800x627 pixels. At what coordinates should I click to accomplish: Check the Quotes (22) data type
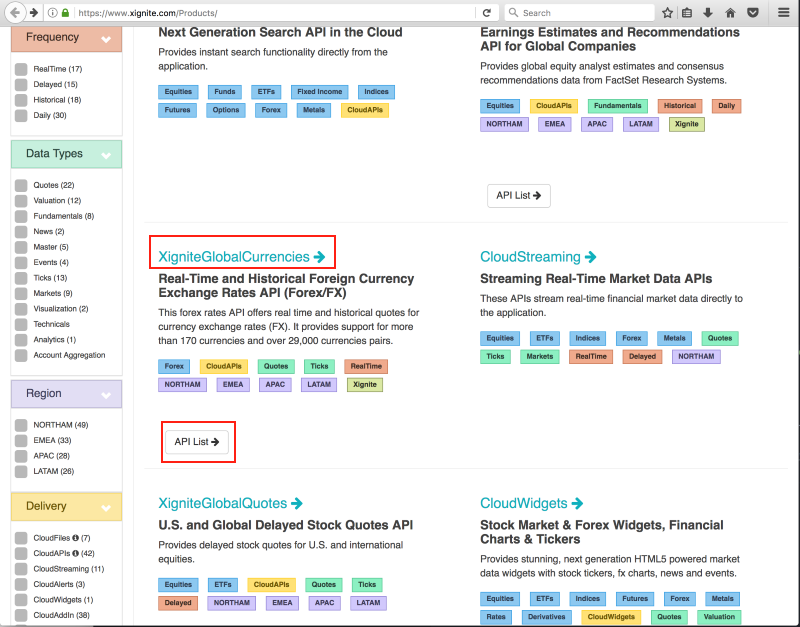[x=21, y=185]
